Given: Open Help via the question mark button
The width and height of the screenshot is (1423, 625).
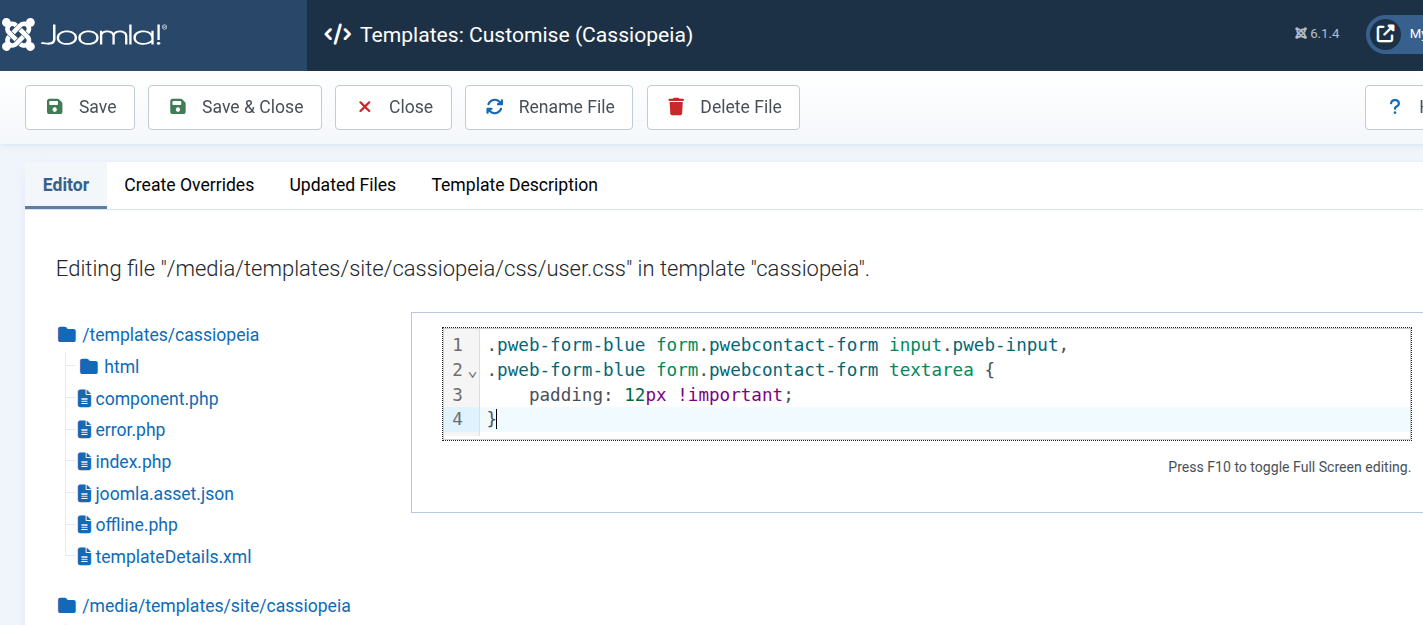Looking at the screenshot, I should point(1395,107).
